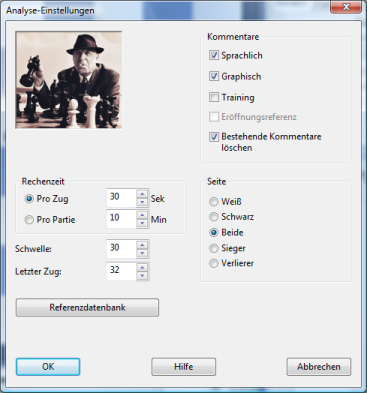367x393 pixels.
Task: Open the Referenzdatenbank button
Action: tap(87, 307)
